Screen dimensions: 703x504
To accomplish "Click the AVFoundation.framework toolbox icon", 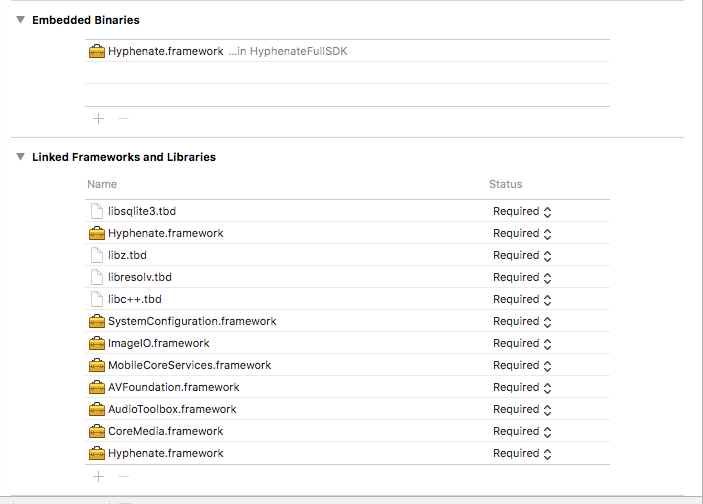I will pos(97,387).
